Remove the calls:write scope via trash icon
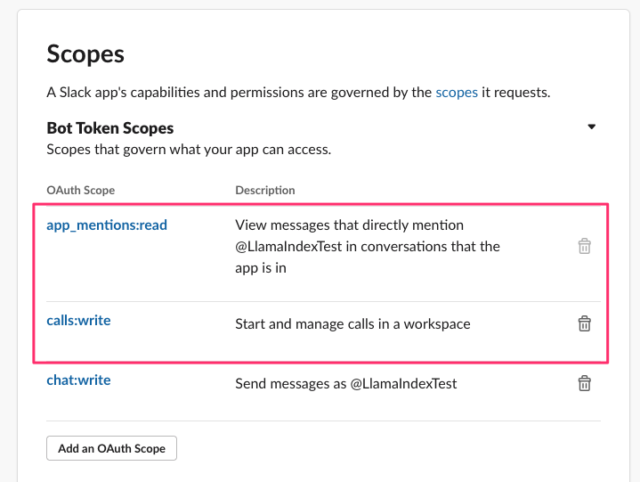640x482 pixels. tap(584, 324)
